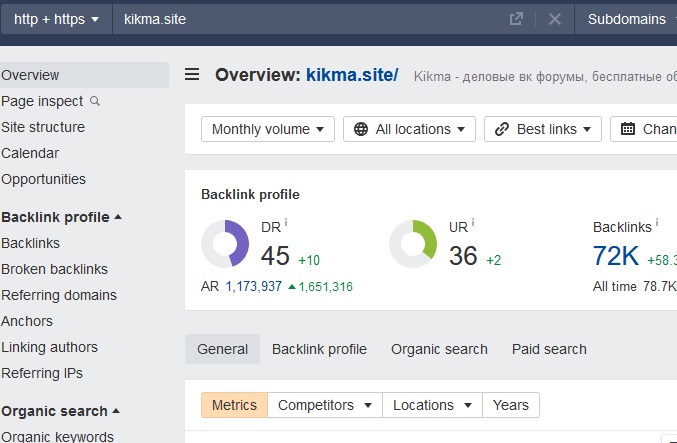Select the Metrics button
This screenshot has height=443, width=677.
[234, 405]
